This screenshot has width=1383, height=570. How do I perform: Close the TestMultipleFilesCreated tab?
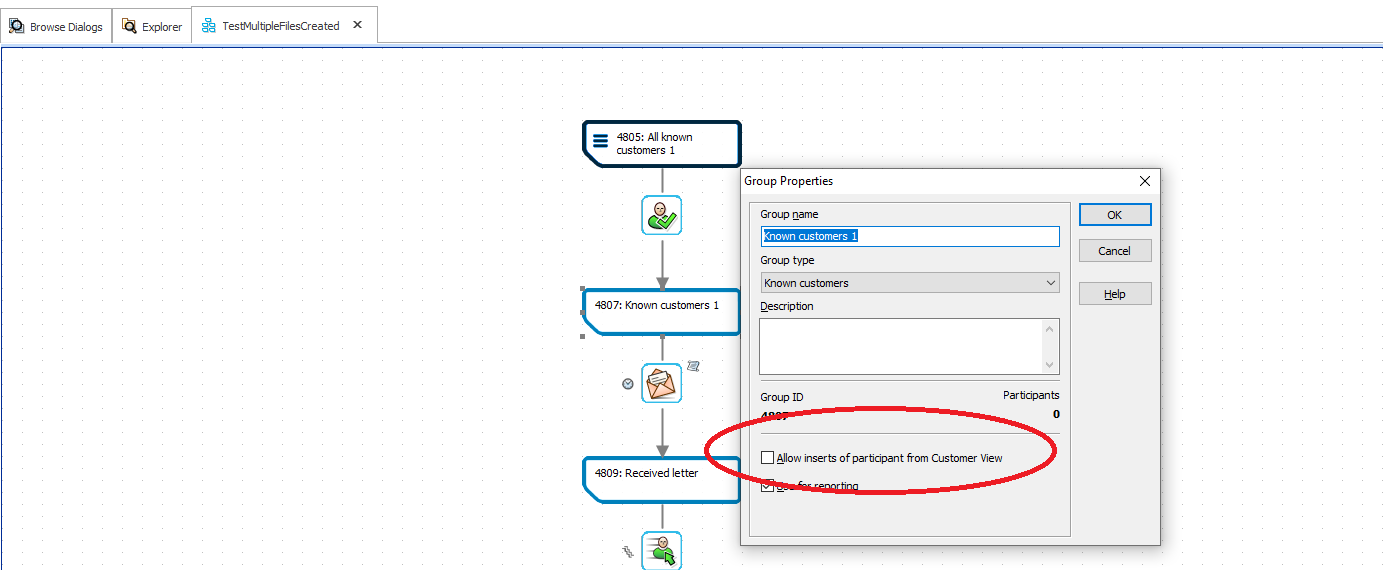(x=358, y=25)
